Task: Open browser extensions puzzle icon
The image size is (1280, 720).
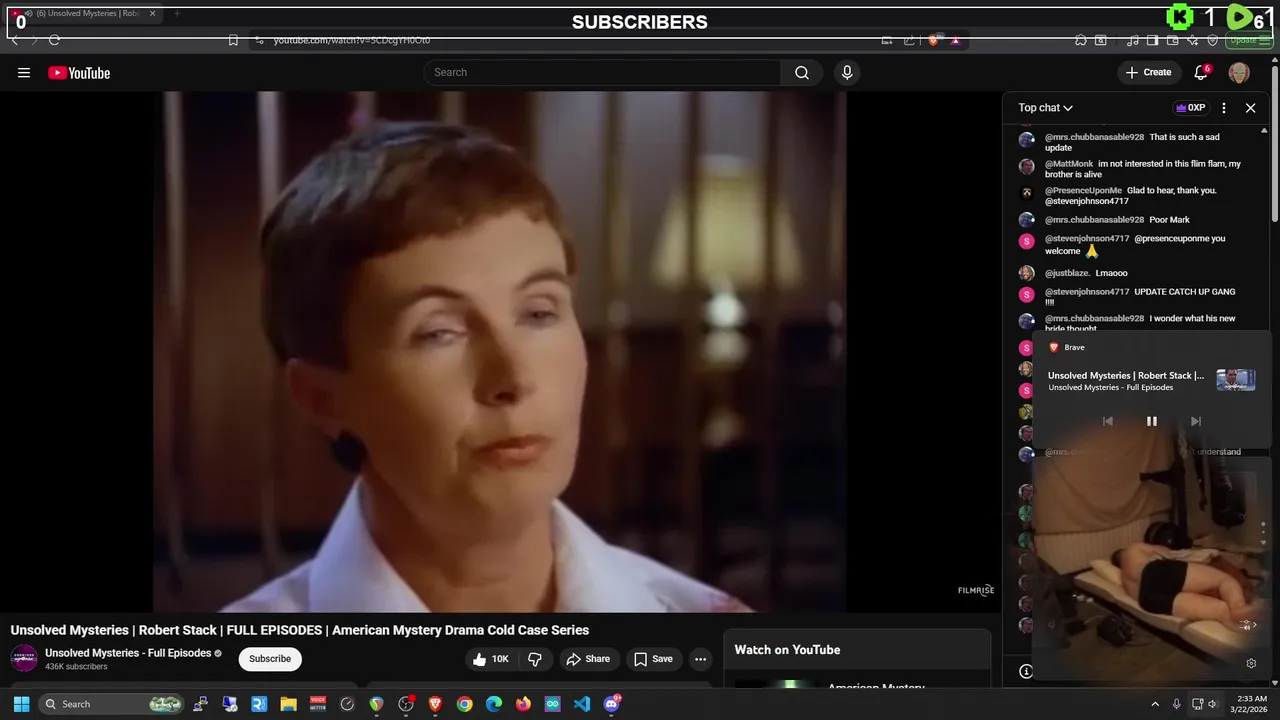Action: [1081, 40]
